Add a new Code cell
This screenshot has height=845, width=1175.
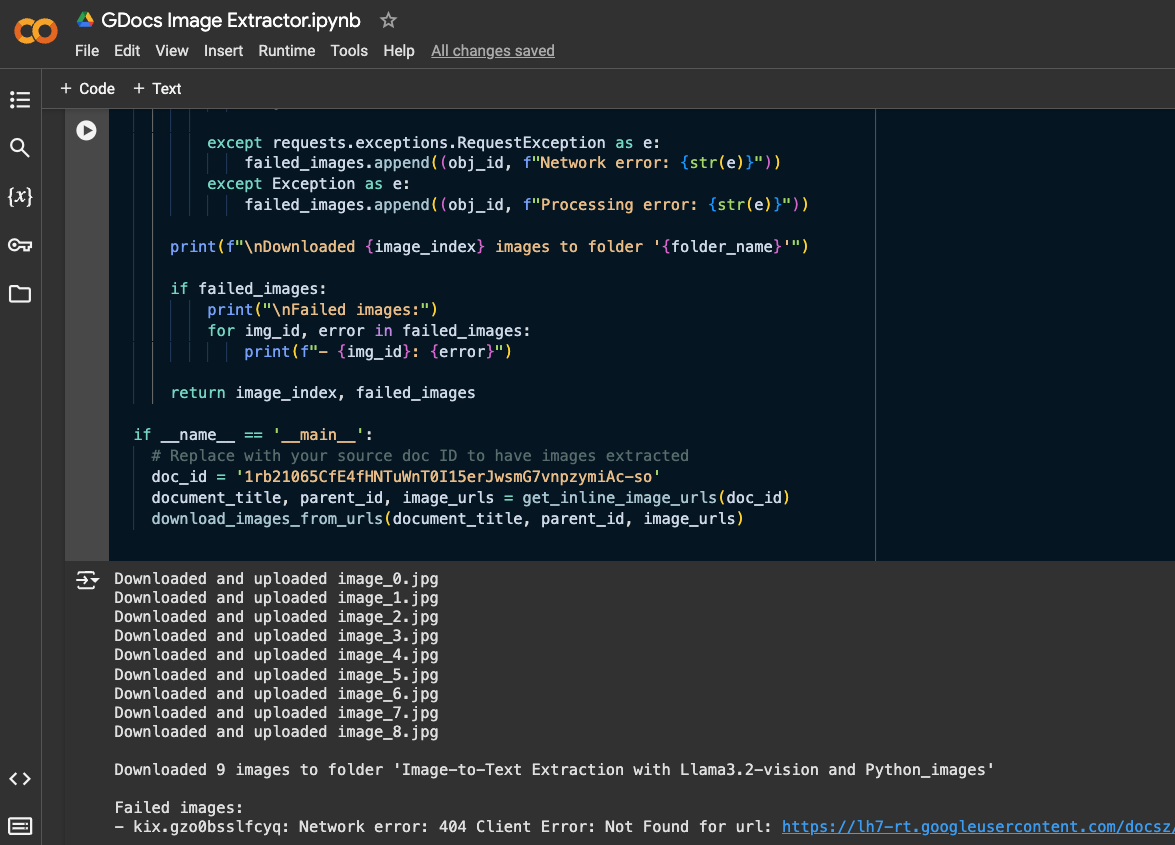(87, 89)
